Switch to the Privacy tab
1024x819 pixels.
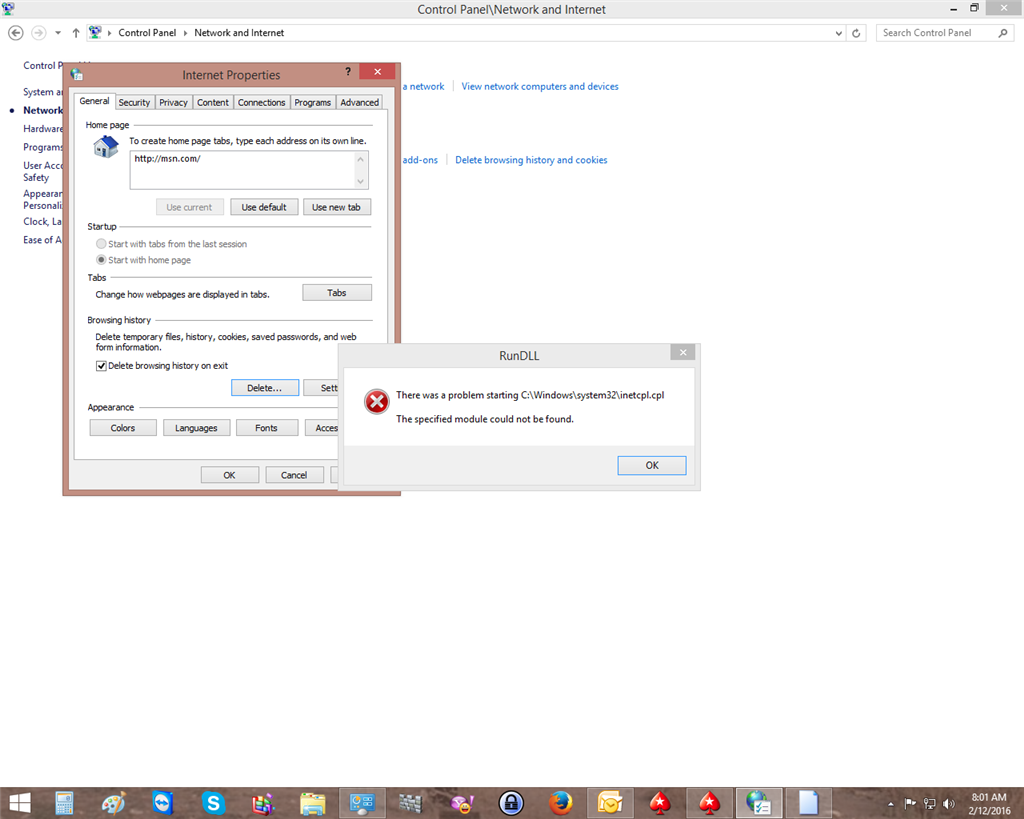(x=173, y=101)
